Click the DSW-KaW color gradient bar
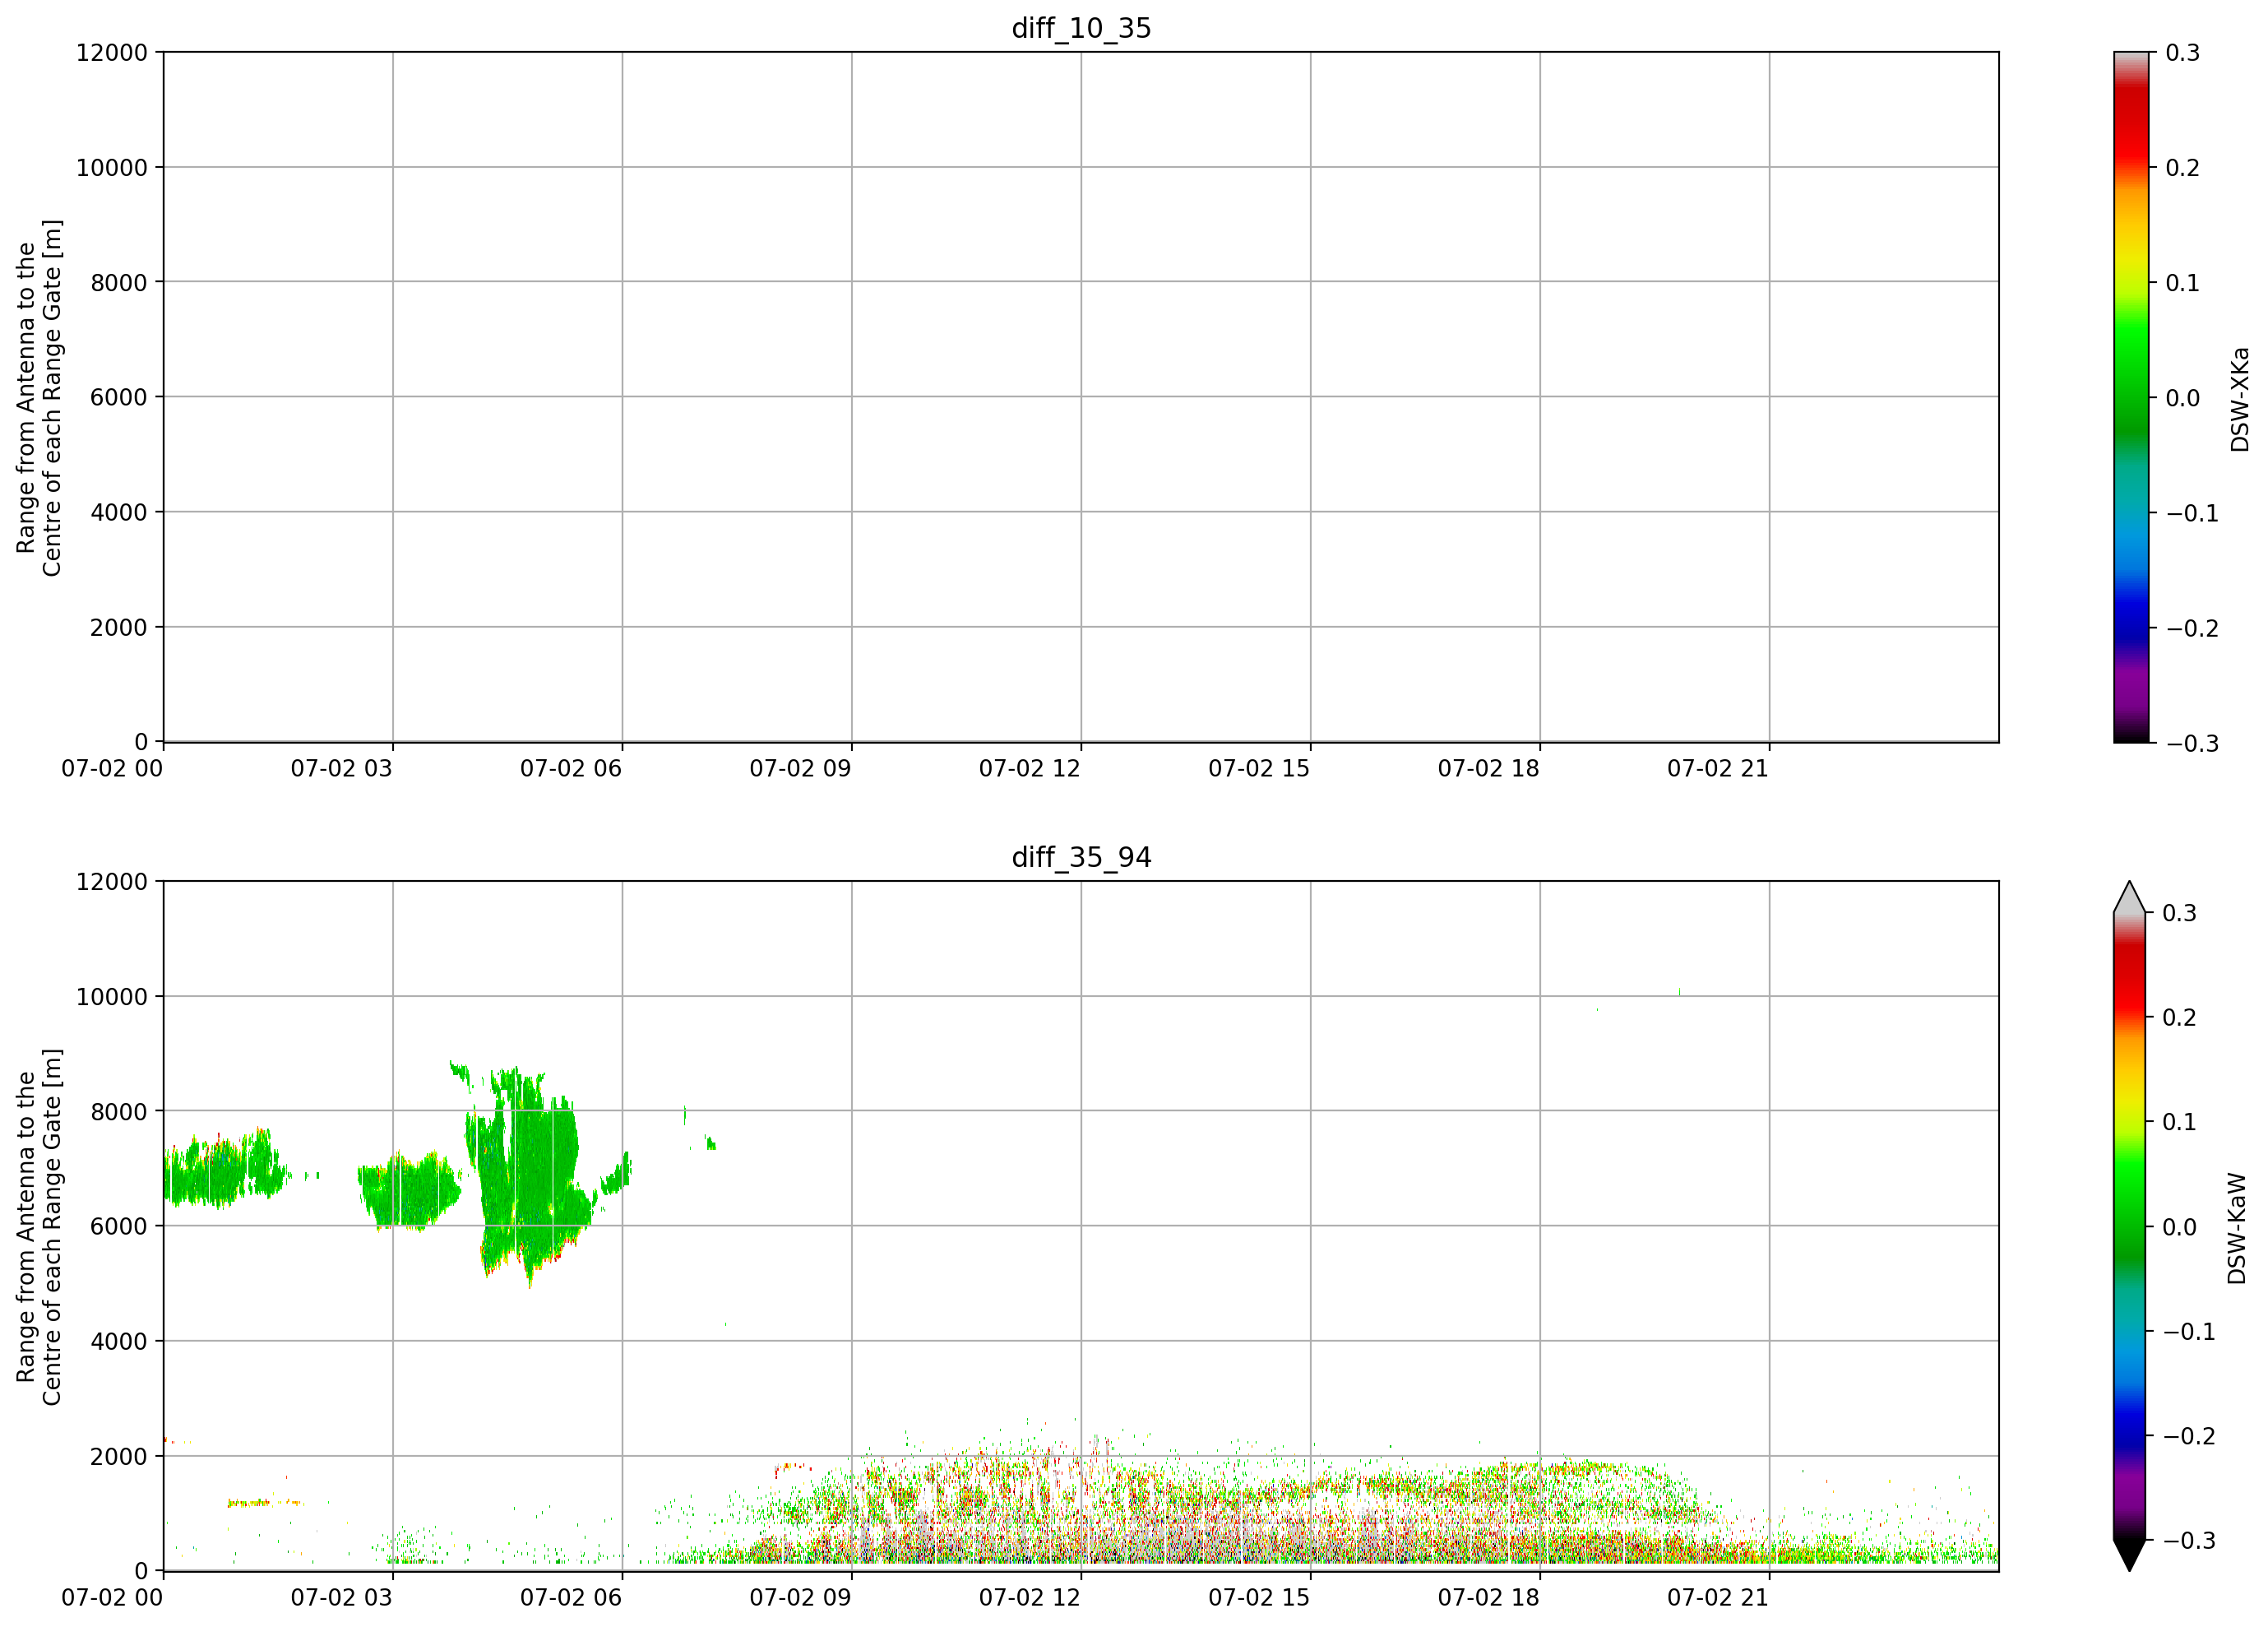Viewport: 2268px width, 1627px height. [2129, 1226]
